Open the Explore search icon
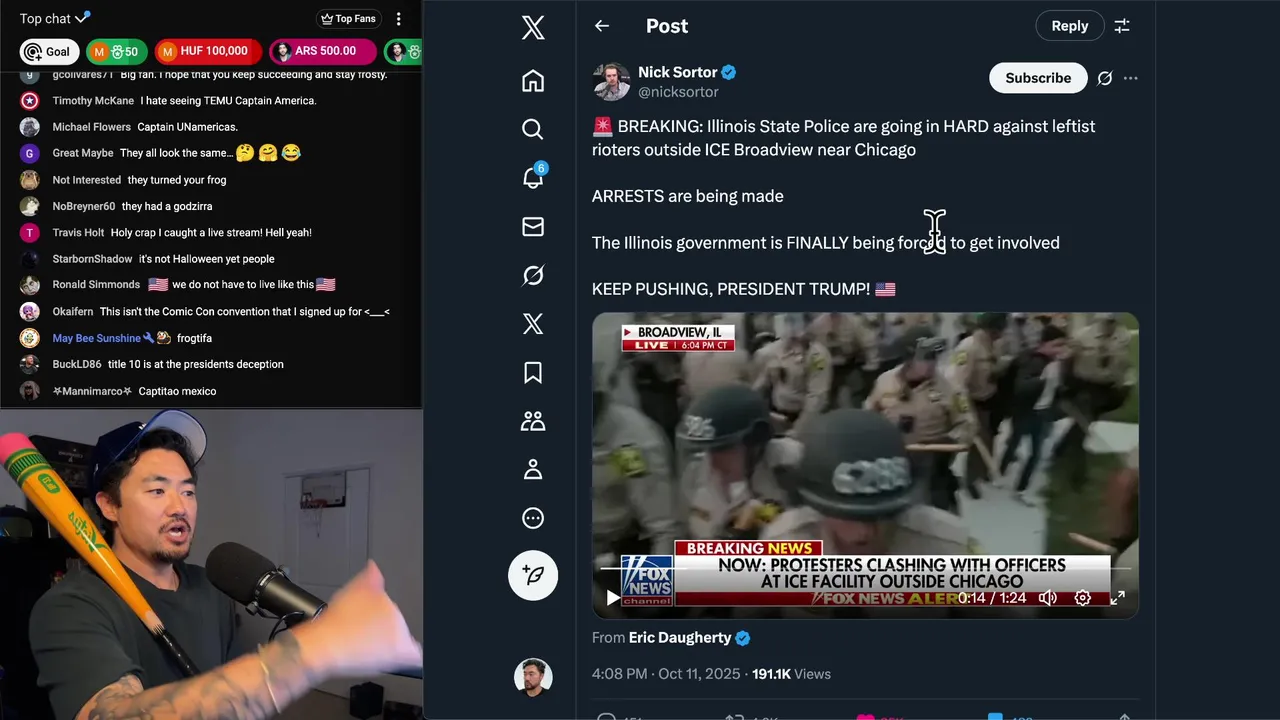This screenshot has height=720, width=1280. (533, 129)
